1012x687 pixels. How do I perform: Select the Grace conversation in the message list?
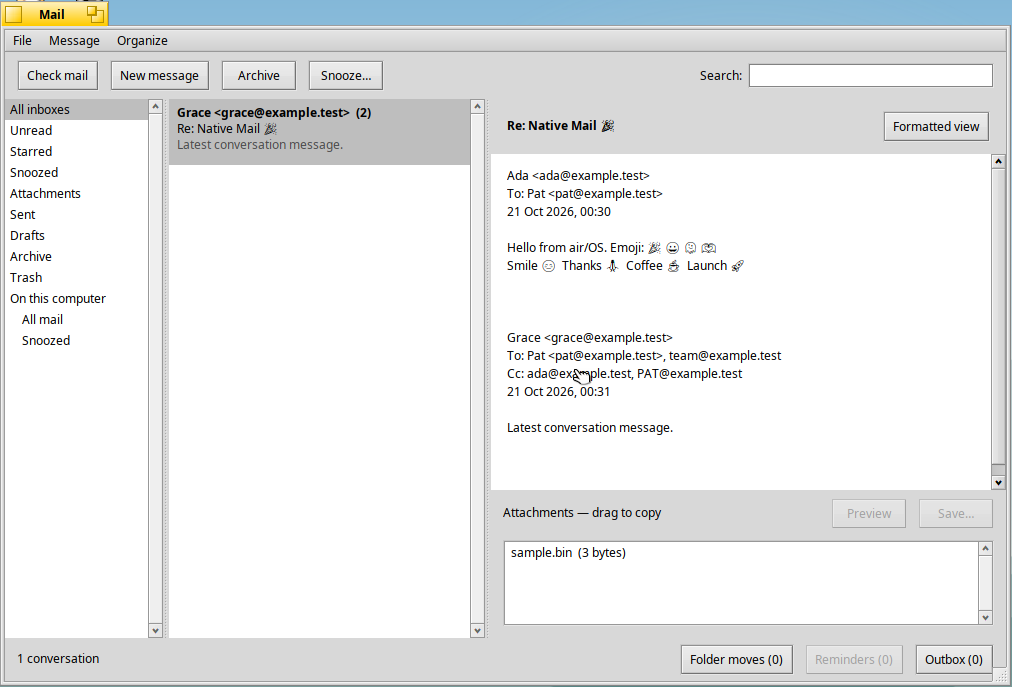tap(319, 132)
